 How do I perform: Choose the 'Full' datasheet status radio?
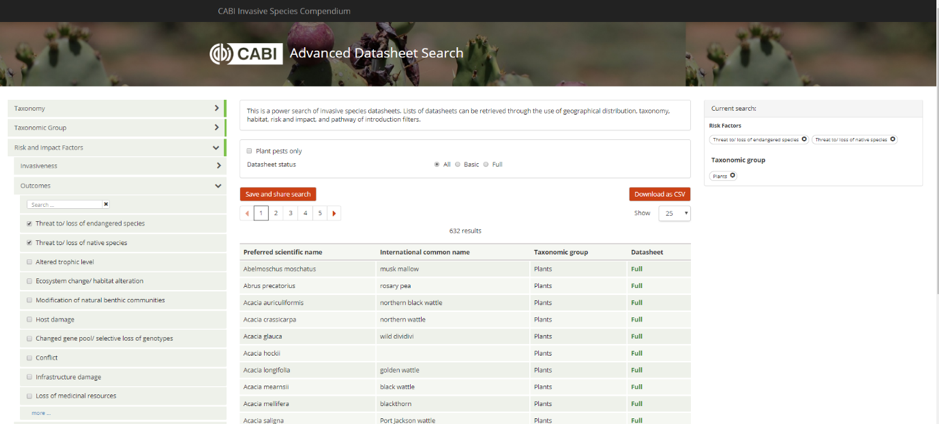(486, 164)
